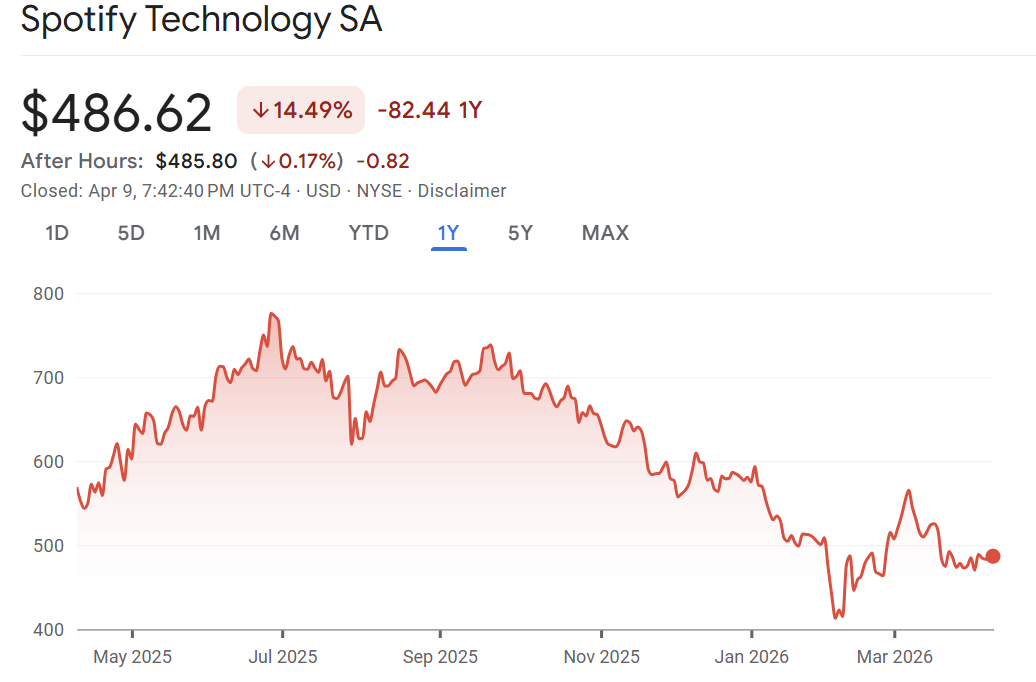Click the Nov 2025 axis label

601,657
